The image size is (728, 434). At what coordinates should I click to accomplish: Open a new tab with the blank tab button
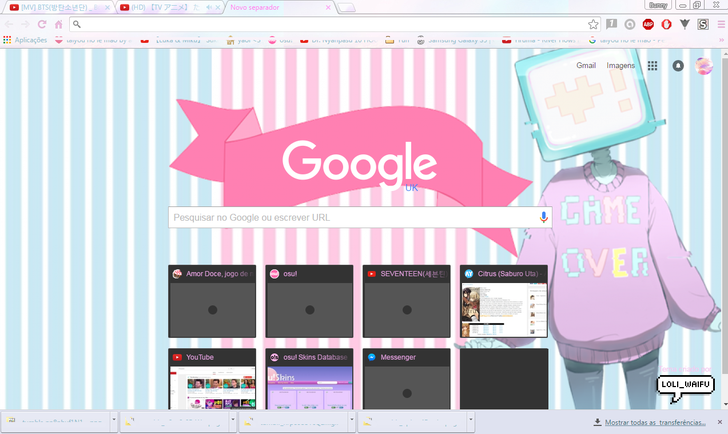[346, 7]
